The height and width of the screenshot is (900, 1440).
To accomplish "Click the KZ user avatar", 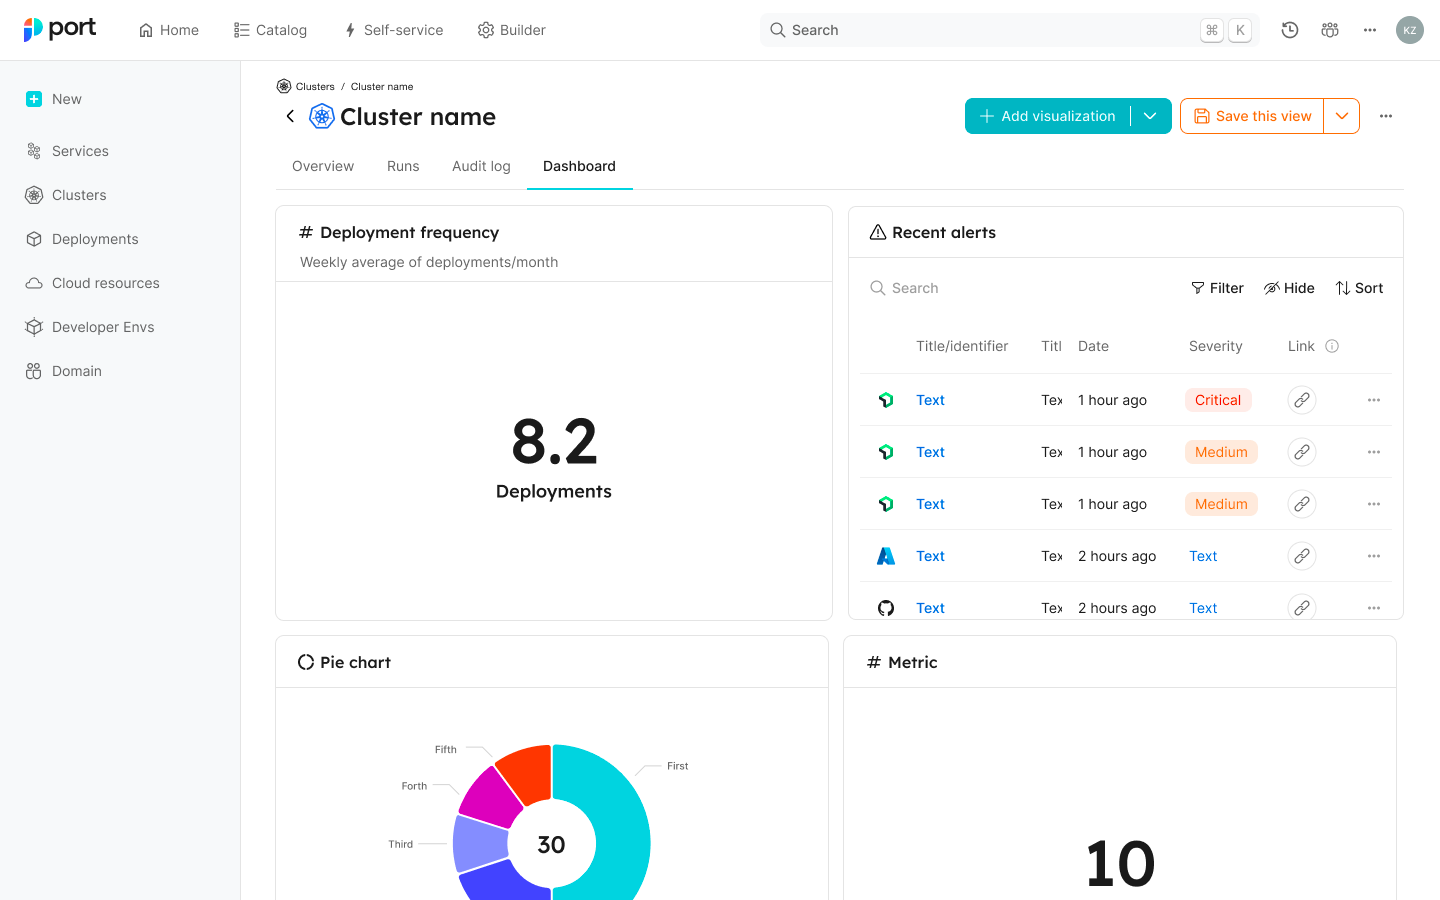I will (1410, 30).
